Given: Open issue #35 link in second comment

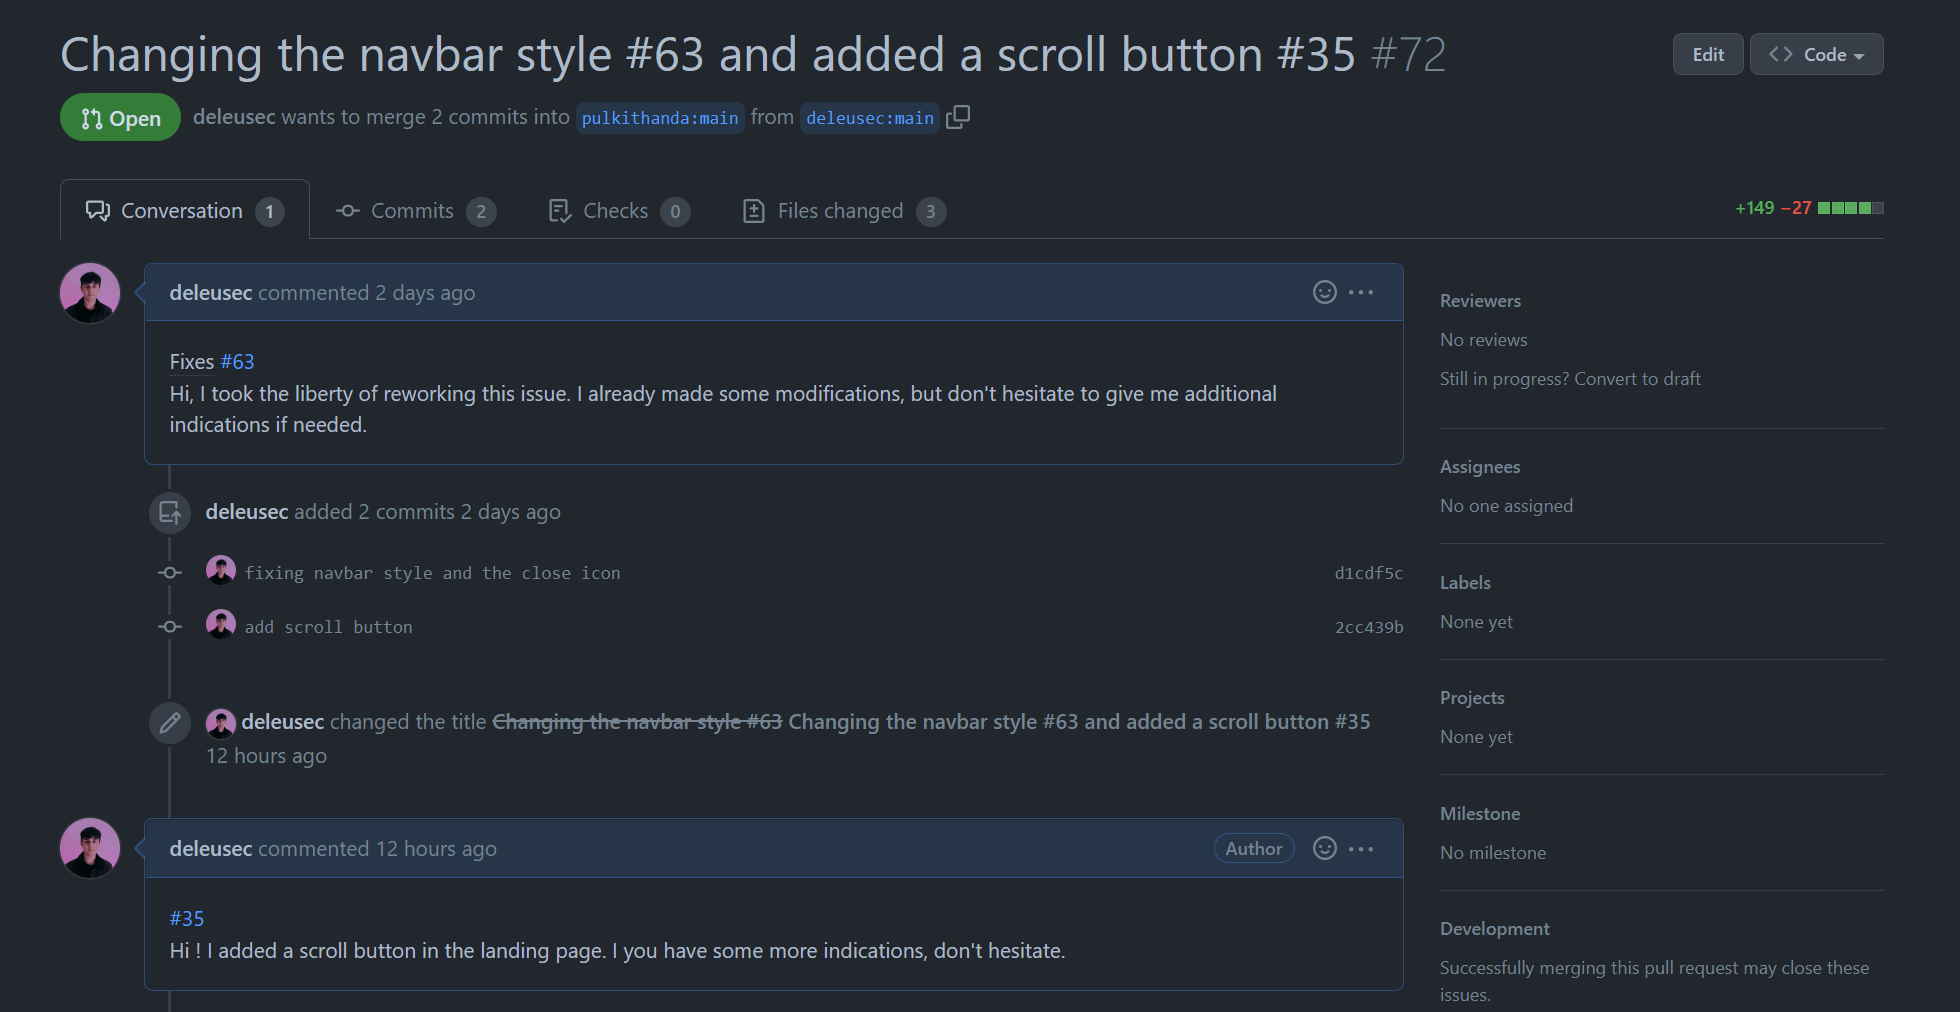Looking at the screenshot, I should pyautogui.click(x=187, y=918).
